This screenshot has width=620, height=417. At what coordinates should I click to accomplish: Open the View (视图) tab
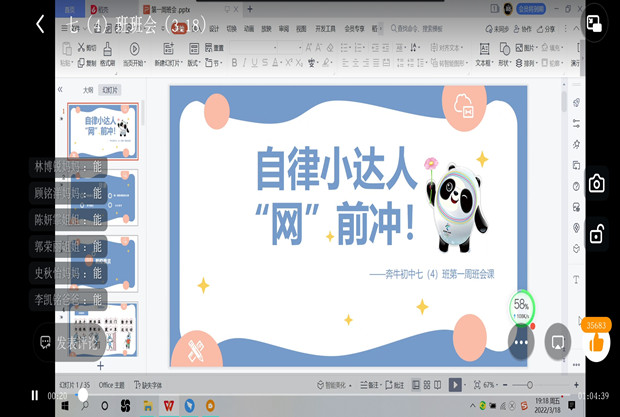(x=301, y=28)
